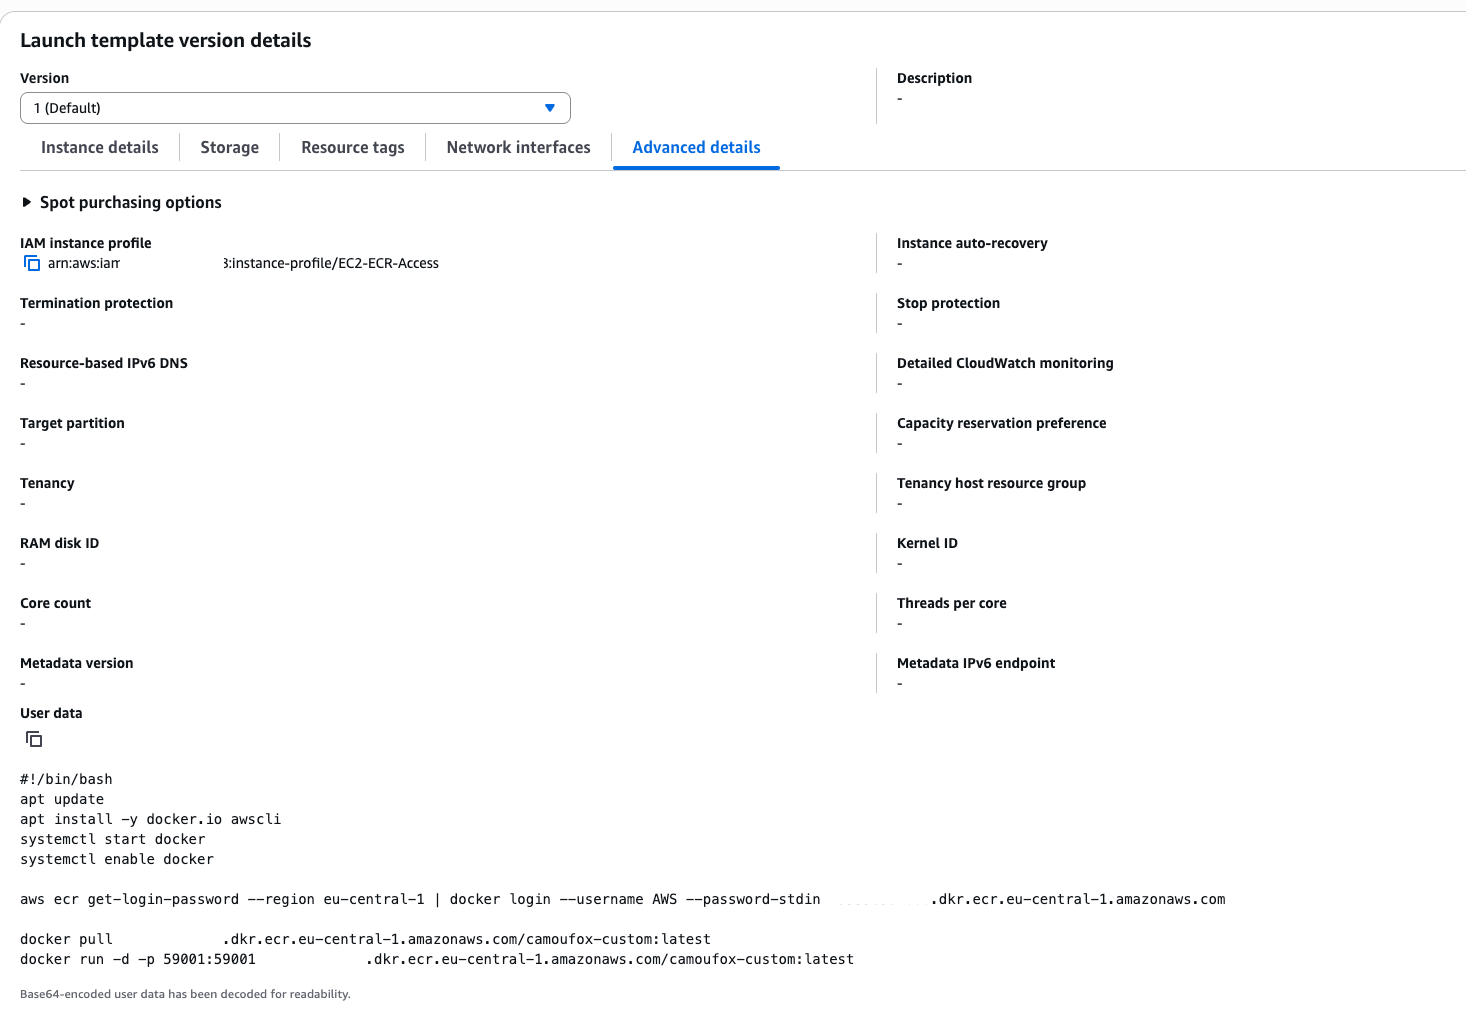Switch to the Storage tab
Image resolution: width=1466 pixels, height=1023 pixels.
coord(230,147)
